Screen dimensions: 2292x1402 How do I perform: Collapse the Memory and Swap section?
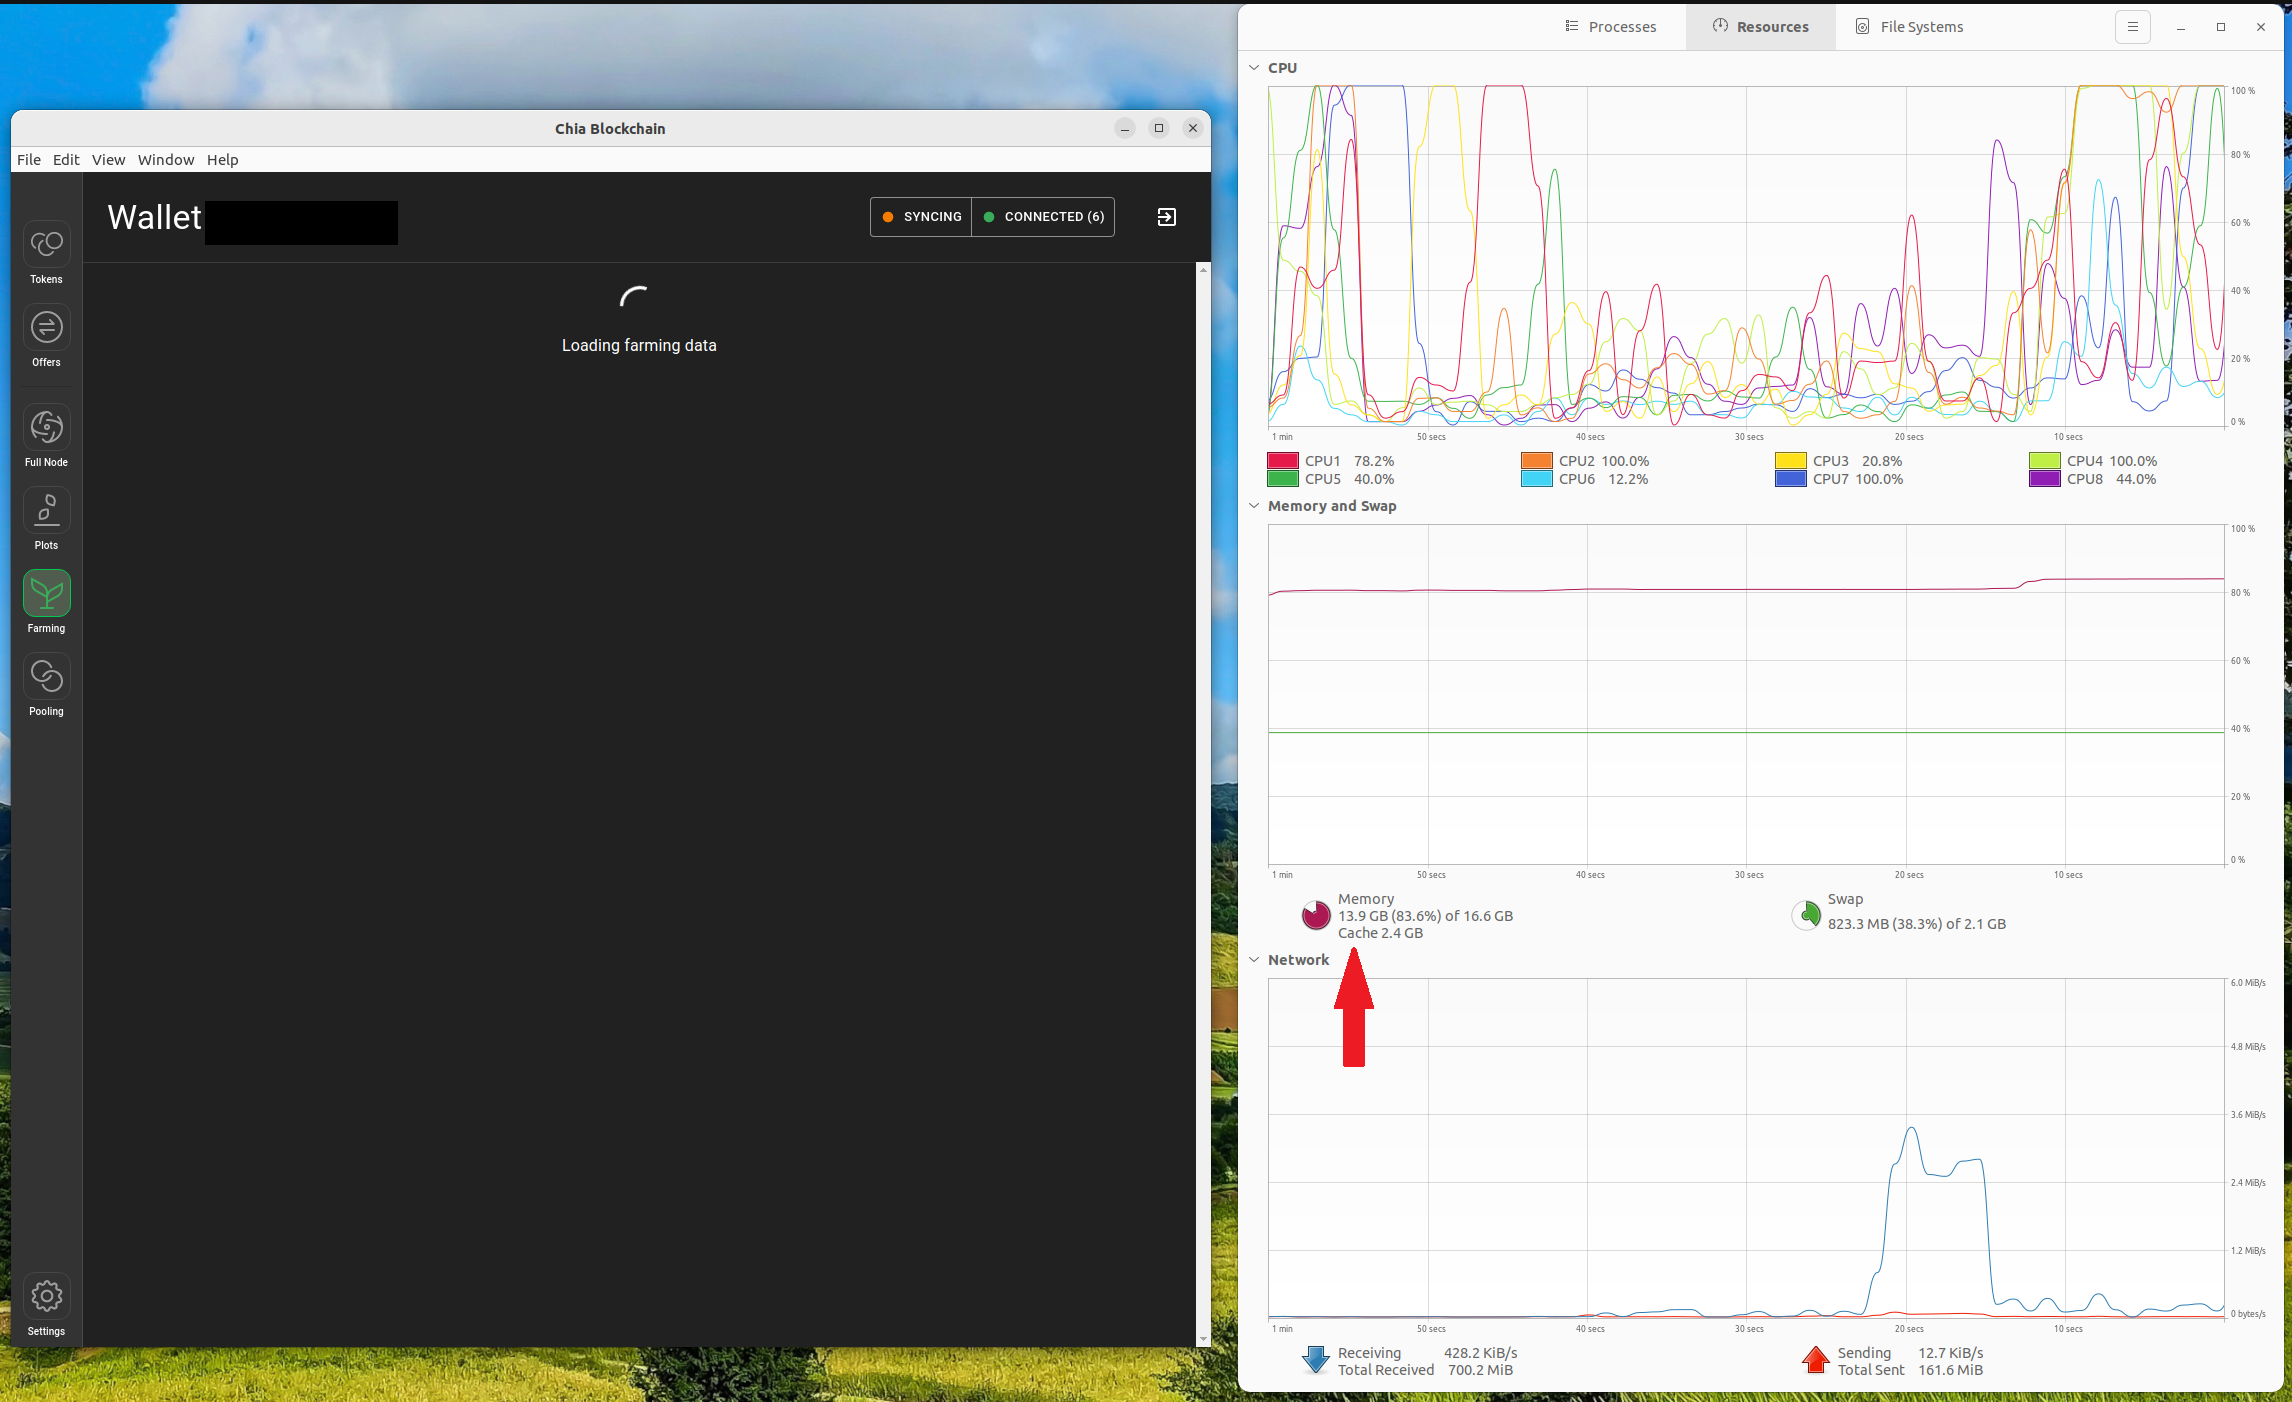(1254, 506)
